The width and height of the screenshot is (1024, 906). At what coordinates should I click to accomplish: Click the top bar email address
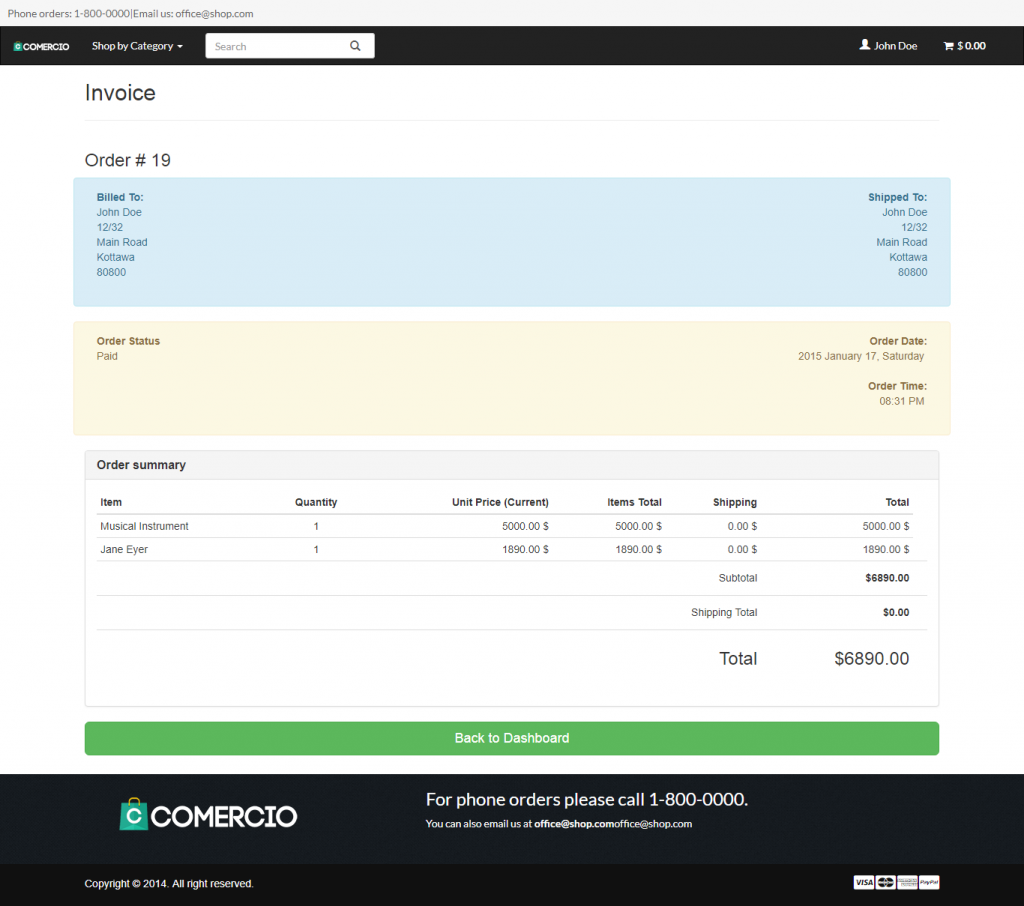pos(214,14)
